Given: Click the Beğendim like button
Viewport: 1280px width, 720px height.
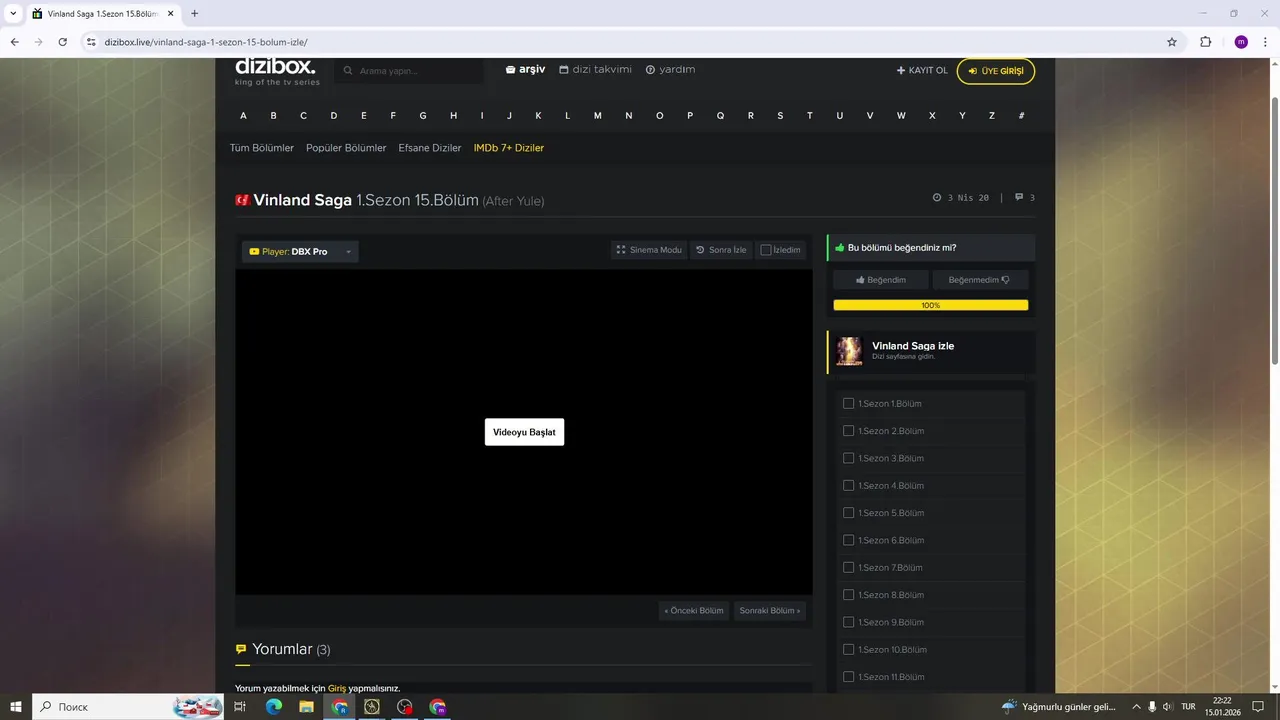Looking at the screenshot, I should click(x=881, y=280).
